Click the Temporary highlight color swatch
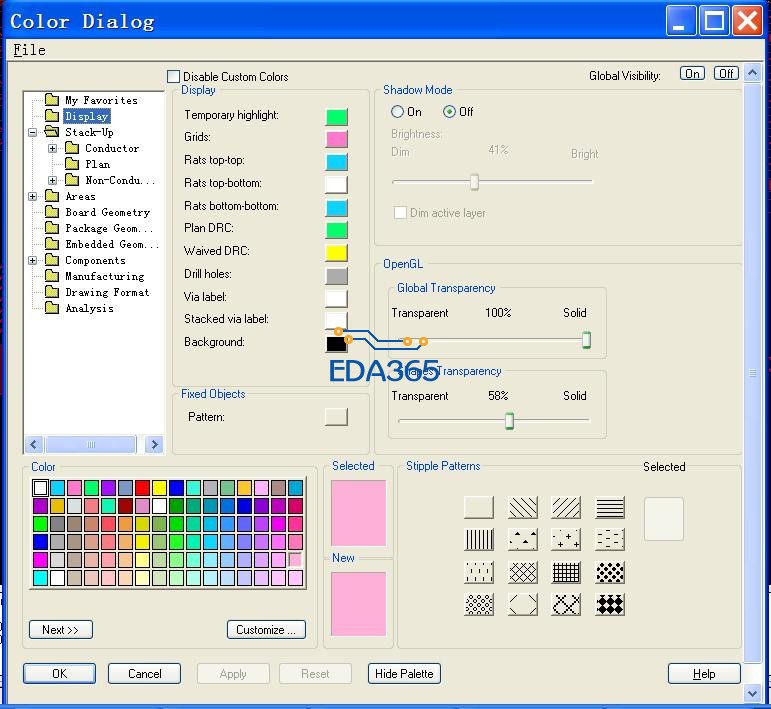This screenshot has height=709, width=771. (337, 117)
